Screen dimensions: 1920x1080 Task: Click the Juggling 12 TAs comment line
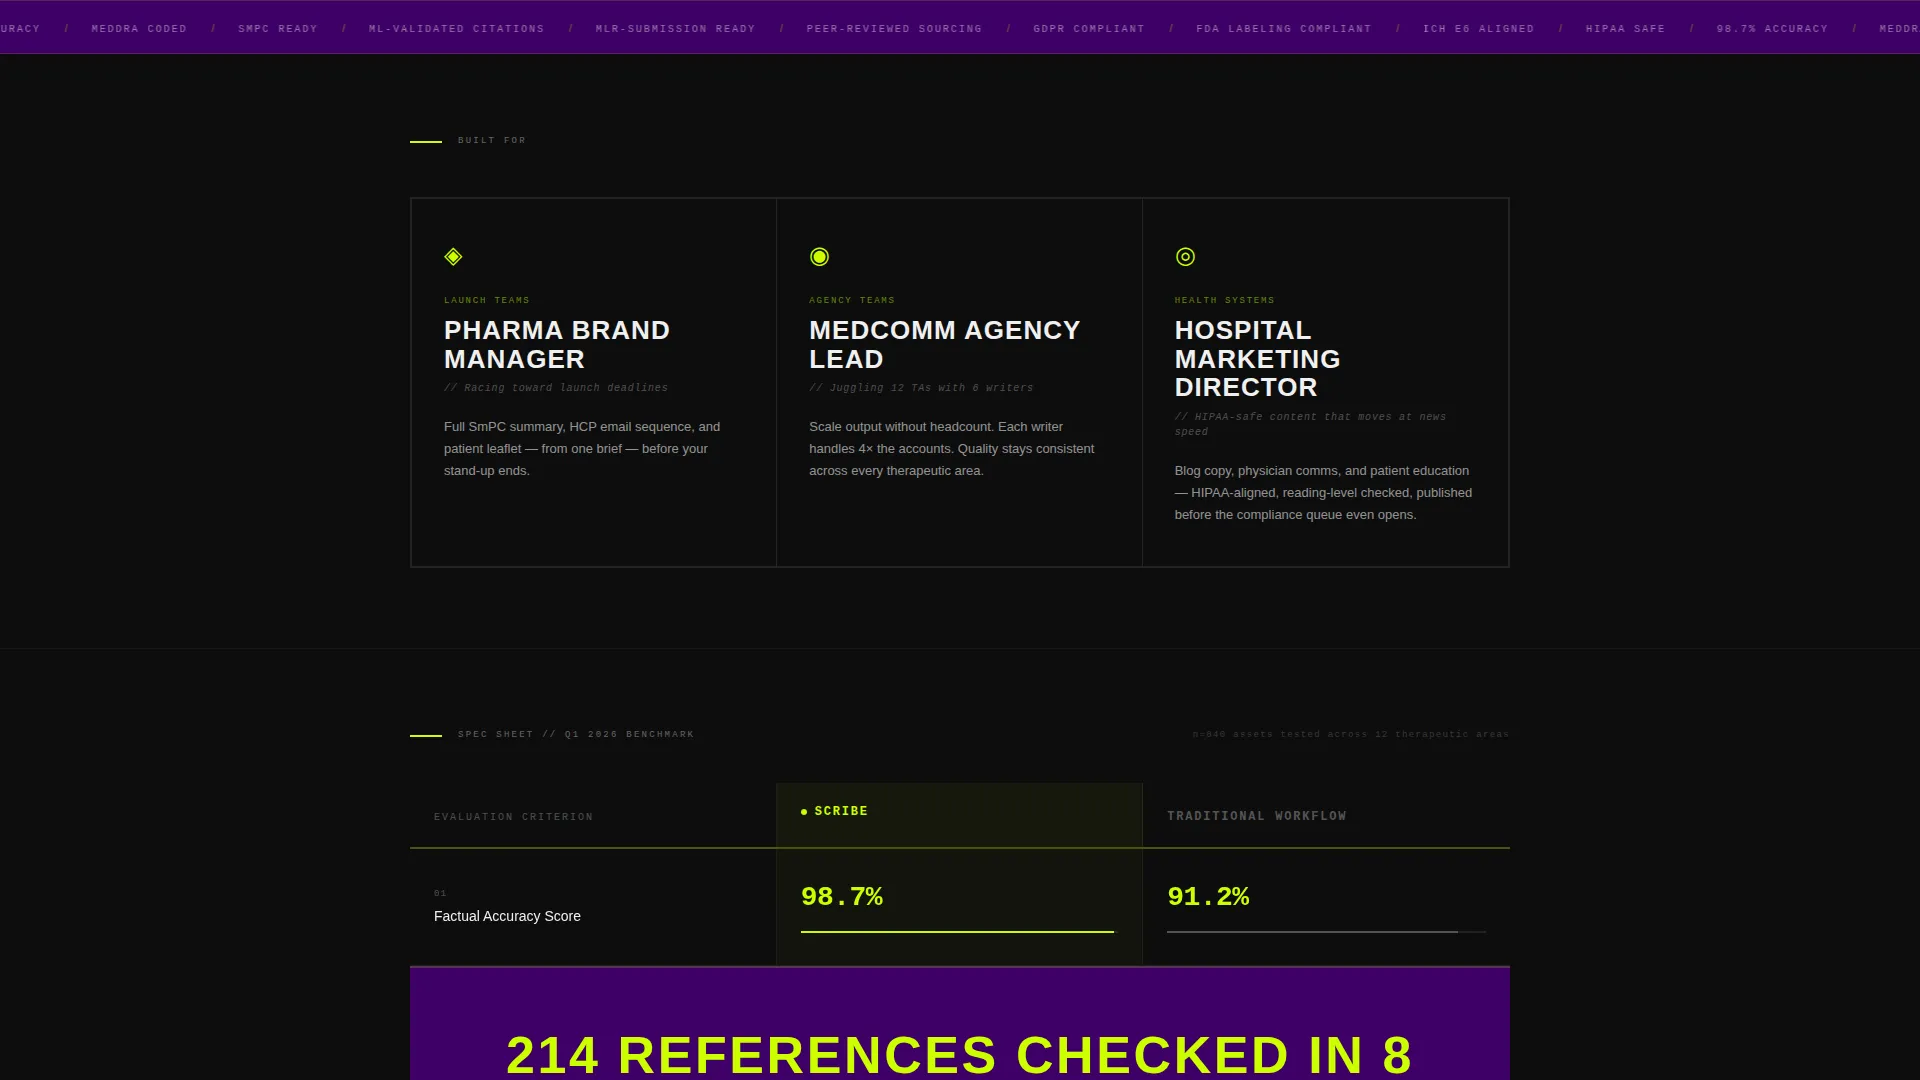[921, 388]
